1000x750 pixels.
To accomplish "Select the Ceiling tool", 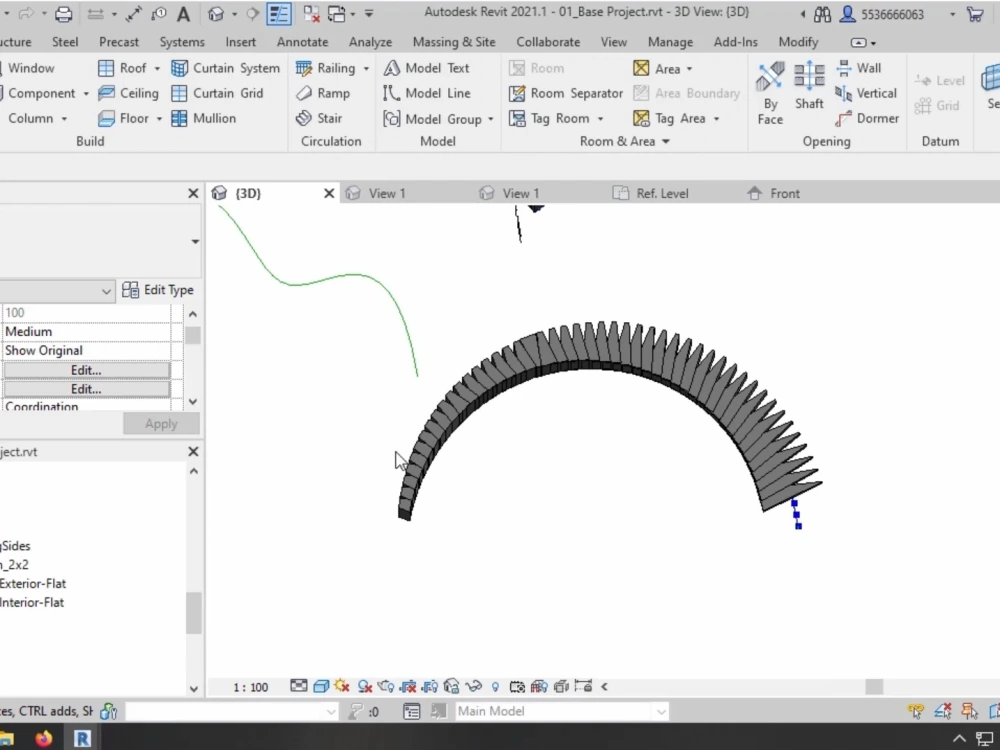I will click(x=128, y=93).
